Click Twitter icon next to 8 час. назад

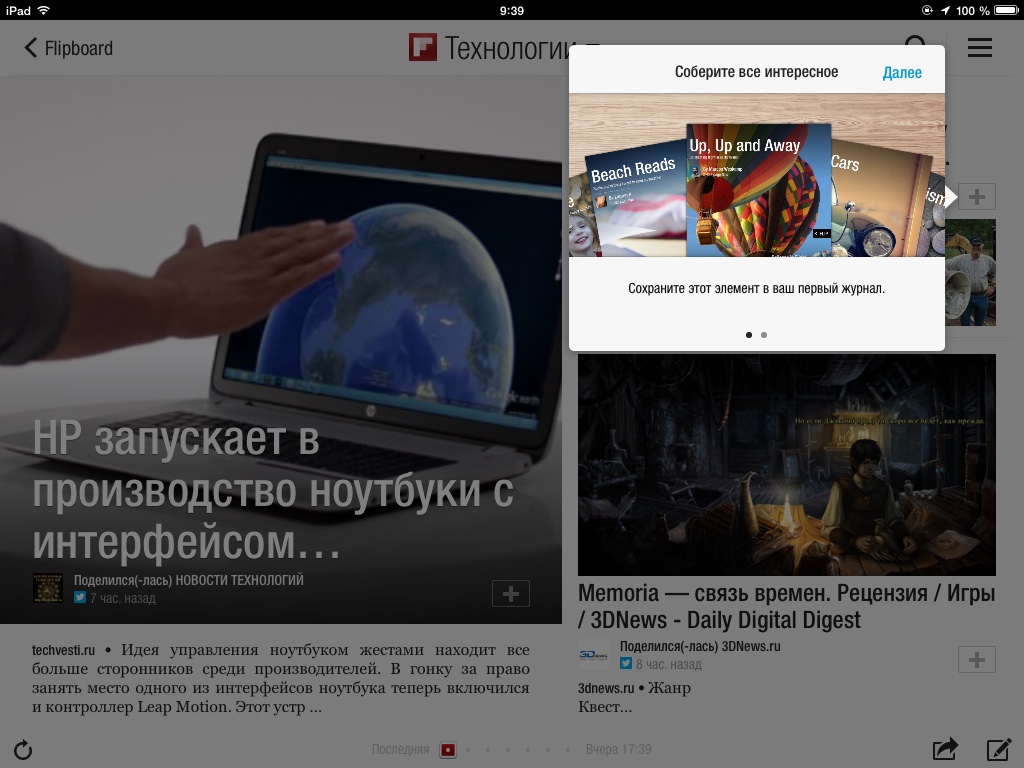(626, 664)
